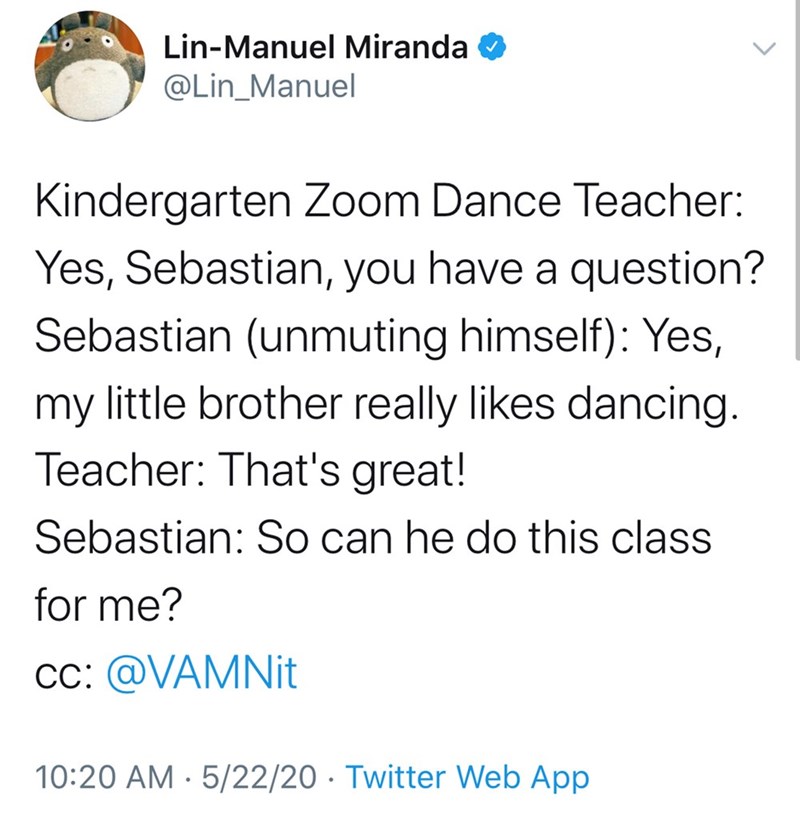Click the "cc:" label before the mention

(x=64, y=675)
